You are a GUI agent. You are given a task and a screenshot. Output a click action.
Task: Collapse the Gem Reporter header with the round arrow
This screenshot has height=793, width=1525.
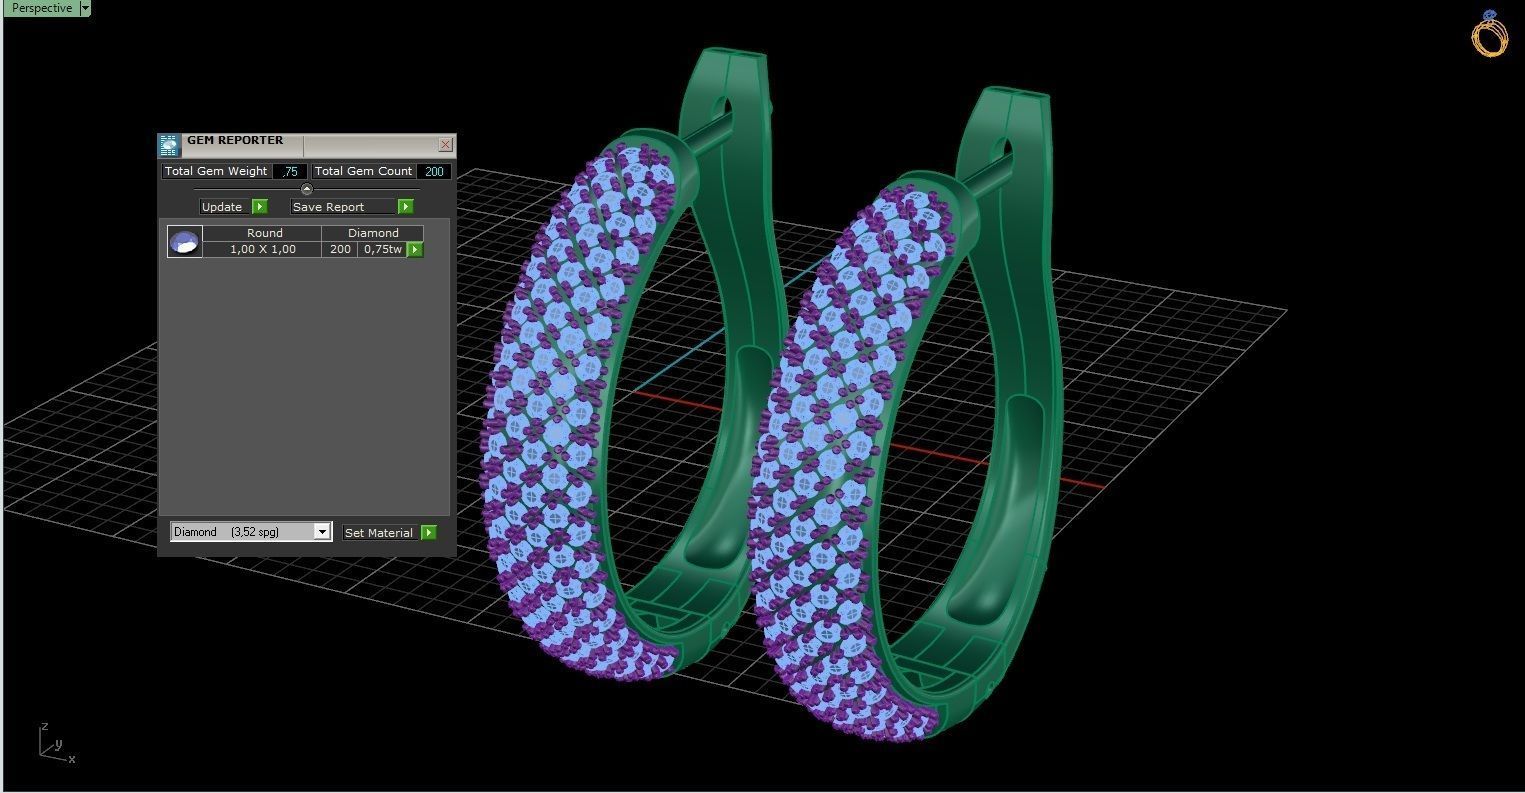pyautogui.click(x=307, y=189)
